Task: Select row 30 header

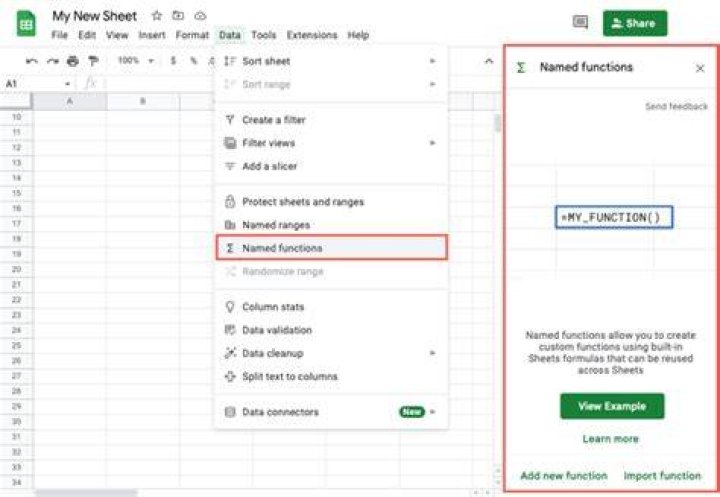Action: [17, 421]
